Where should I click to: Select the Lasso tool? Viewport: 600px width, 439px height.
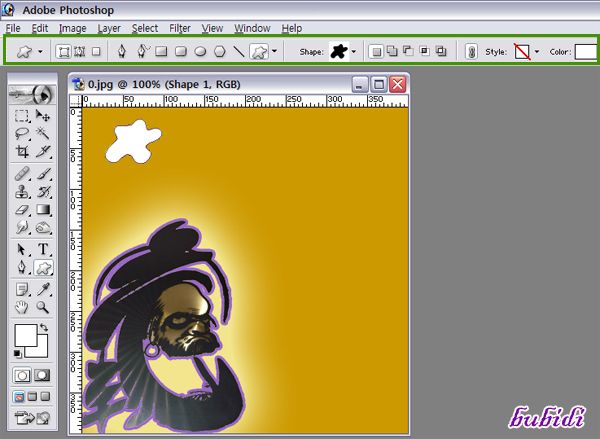[21, 134]
